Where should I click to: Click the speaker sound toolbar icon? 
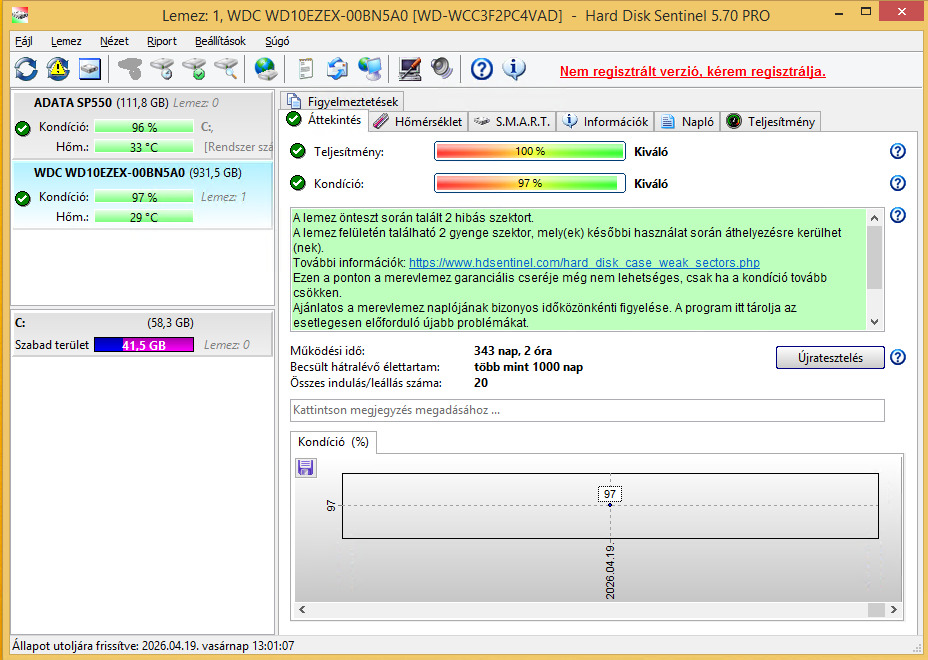pyautogui.click(x=442, y=69)
